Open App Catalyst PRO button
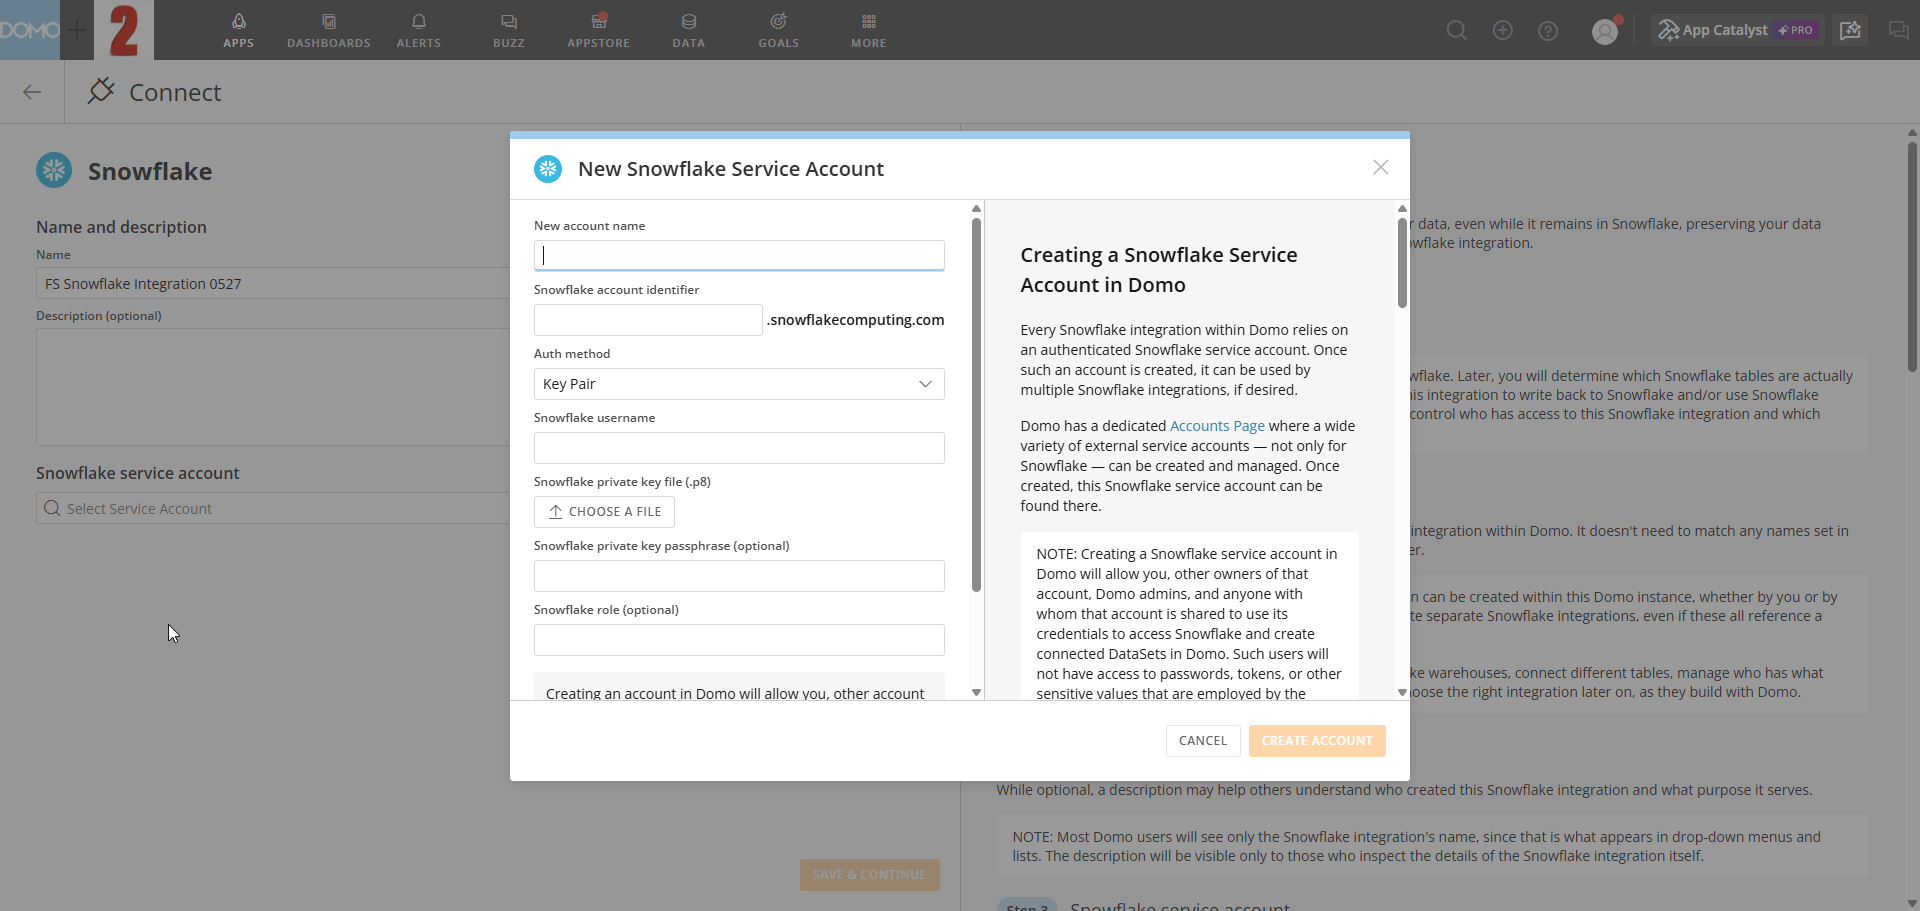 [x=1737, y=30]
